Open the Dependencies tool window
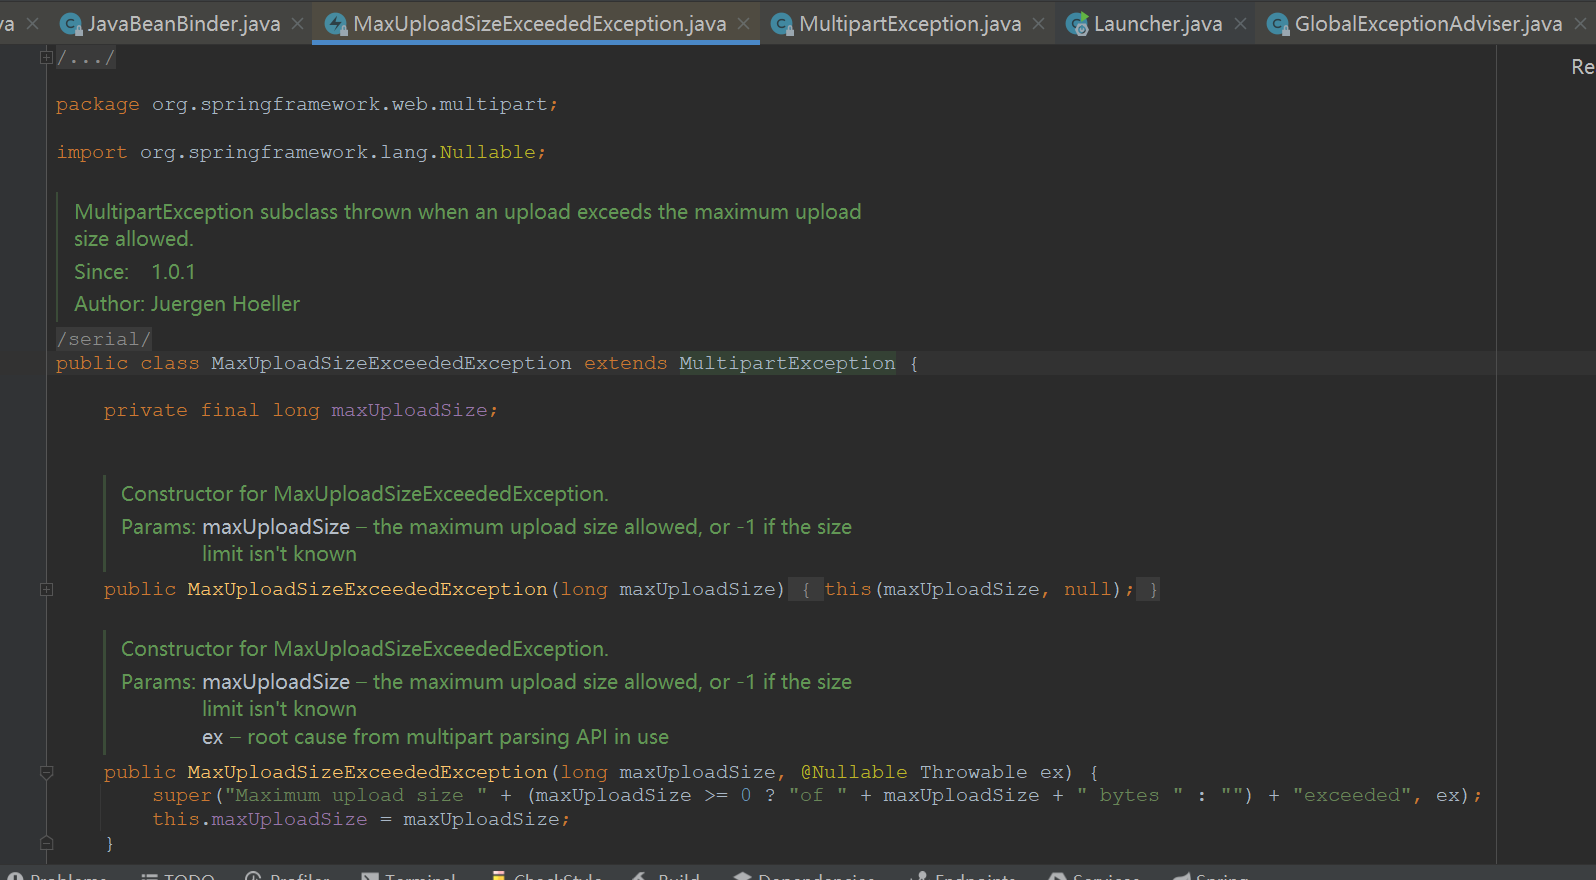Screen dimensions: 1596x880 (x=804, y=877)
